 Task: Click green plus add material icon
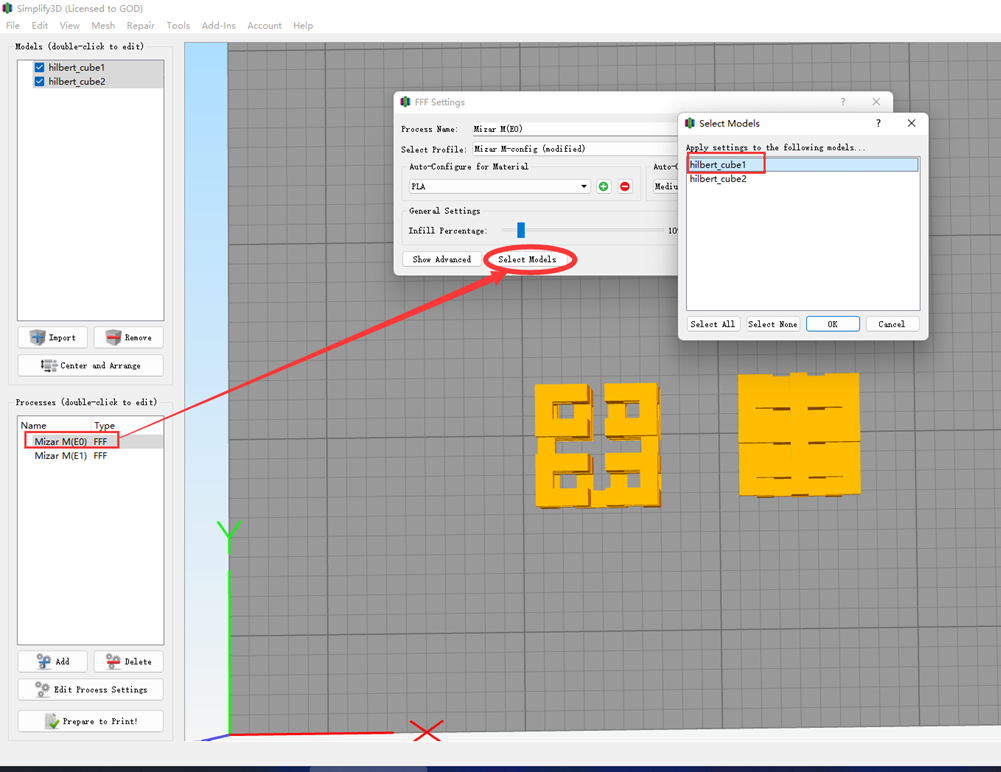point(603,186)
